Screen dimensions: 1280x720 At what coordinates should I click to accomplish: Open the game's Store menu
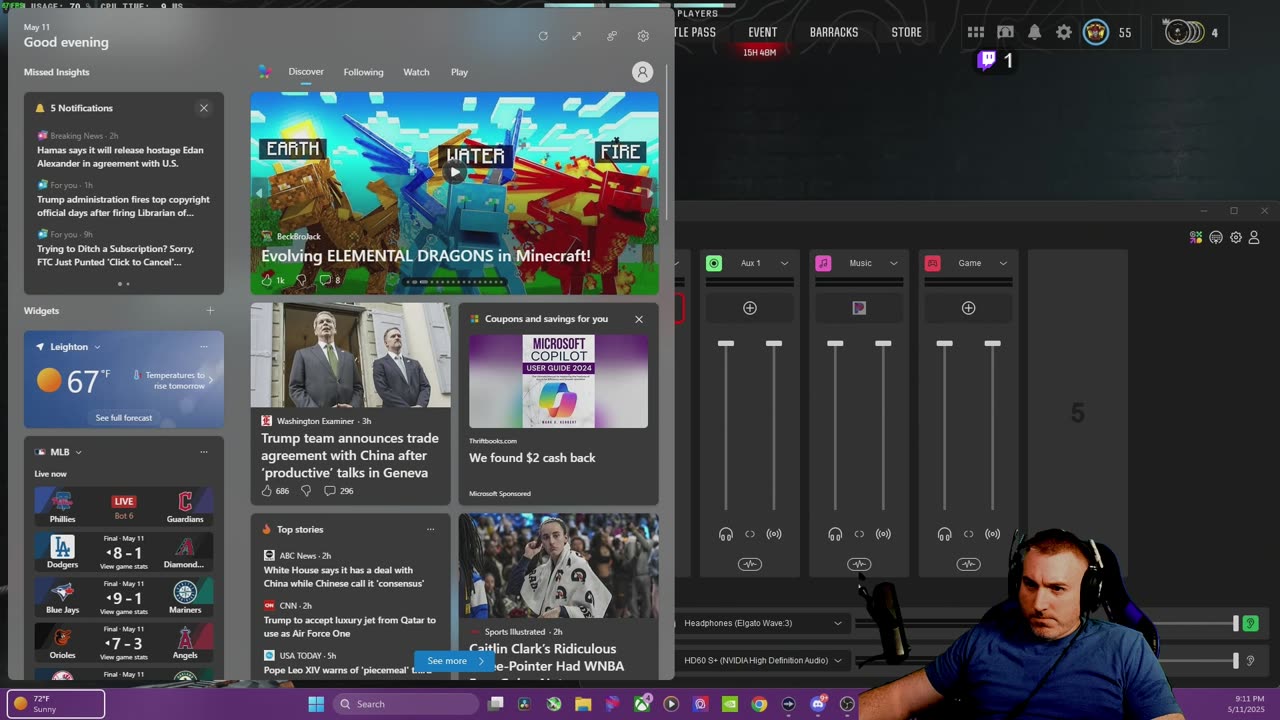click(x=906, y=32)
